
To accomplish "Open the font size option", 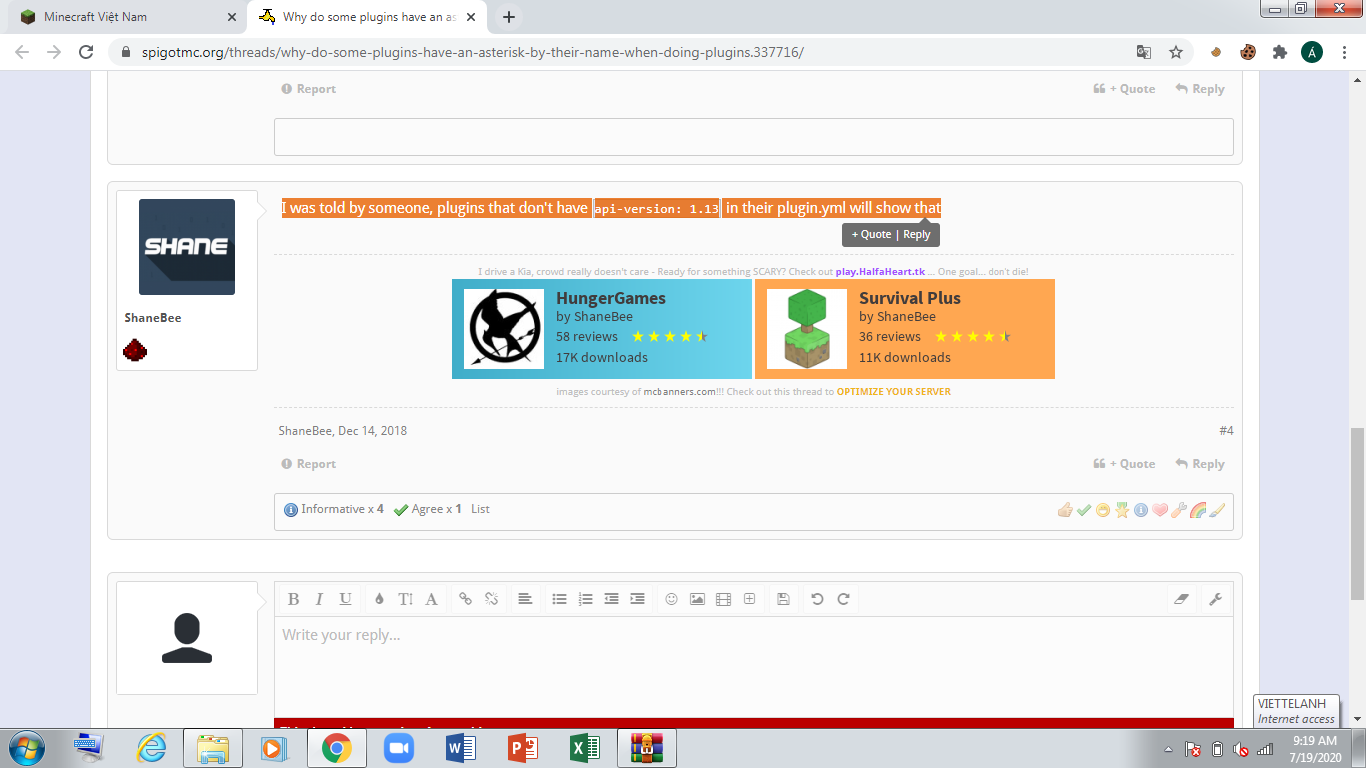I will pos(405,599).
